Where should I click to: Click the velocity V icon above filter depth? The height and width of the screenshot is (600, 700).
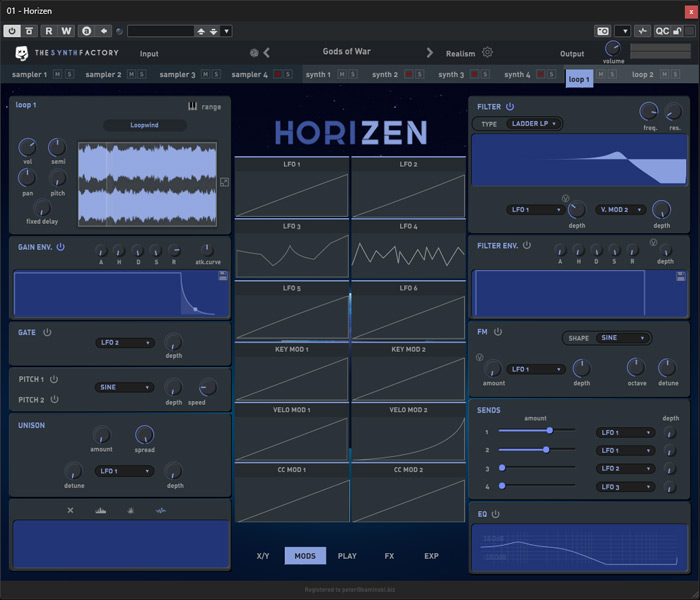tap(565, 199)
